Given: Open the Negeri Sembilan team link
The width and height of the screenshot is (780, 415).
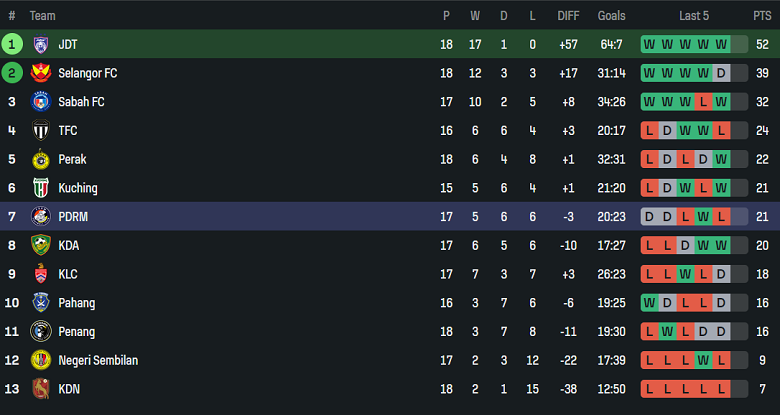Looking at the screenshot, I should click(x=98, y=360).
